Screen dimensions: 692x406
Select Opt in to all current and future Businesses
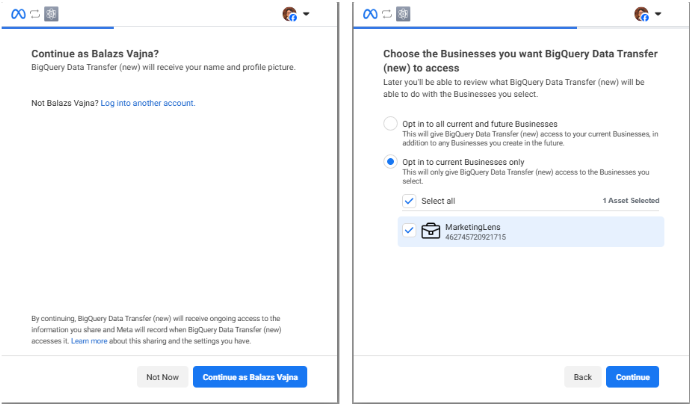391,123
